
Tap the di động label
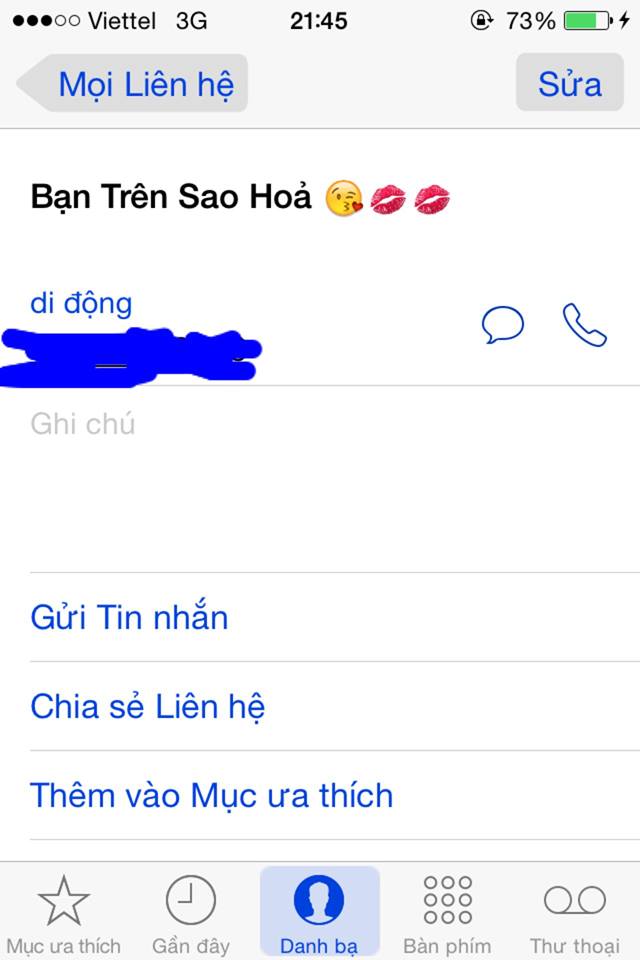[x=81, y=304]
